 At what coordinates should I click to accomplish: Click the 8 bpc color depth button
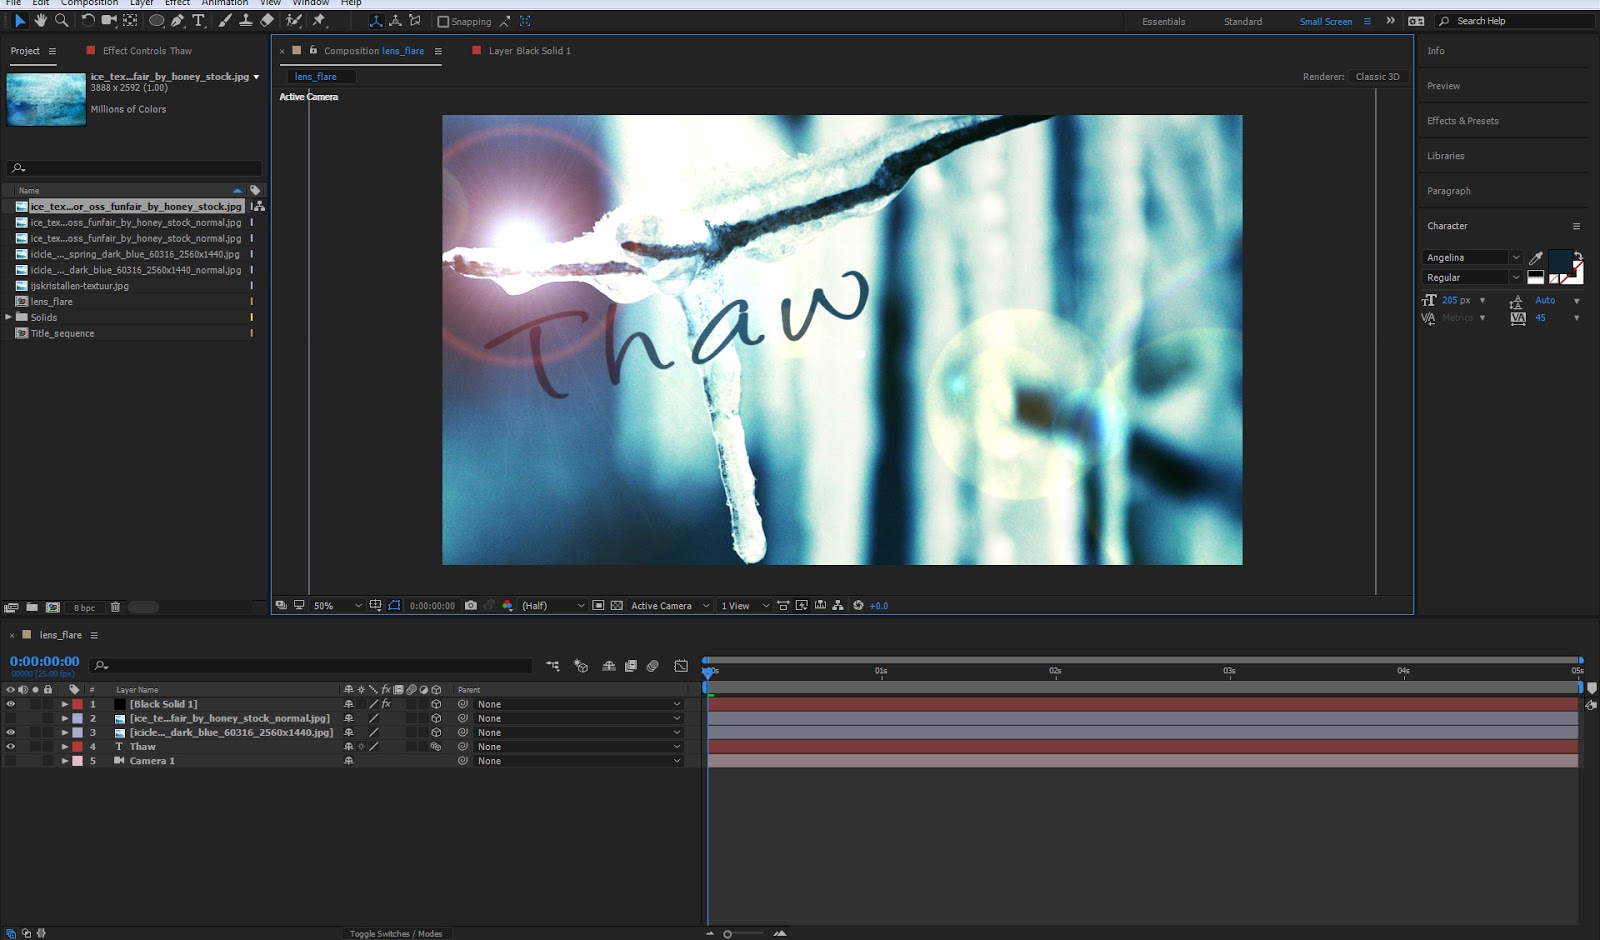tap(85, 608)
